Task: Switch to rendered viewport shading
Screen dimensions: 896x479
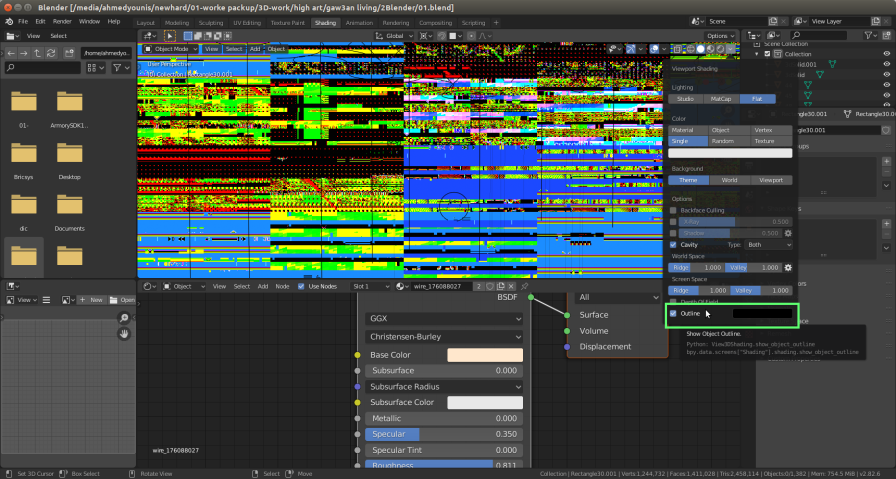Action: 720,49
